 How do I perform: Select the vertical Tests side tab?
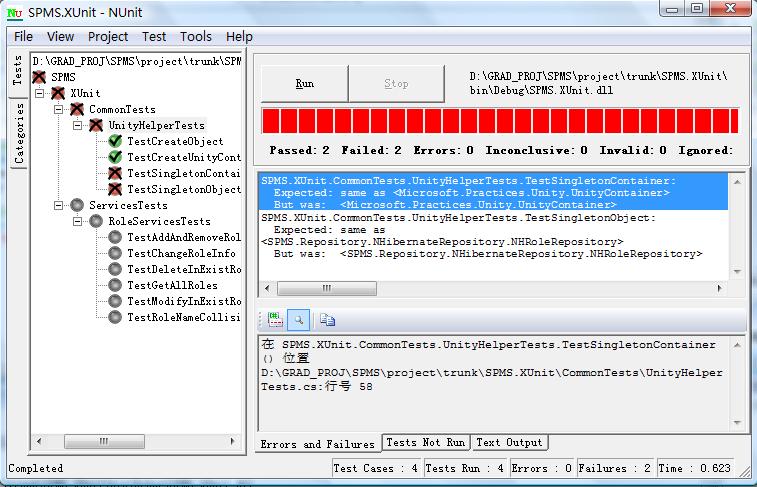click(x=18, y=71)
